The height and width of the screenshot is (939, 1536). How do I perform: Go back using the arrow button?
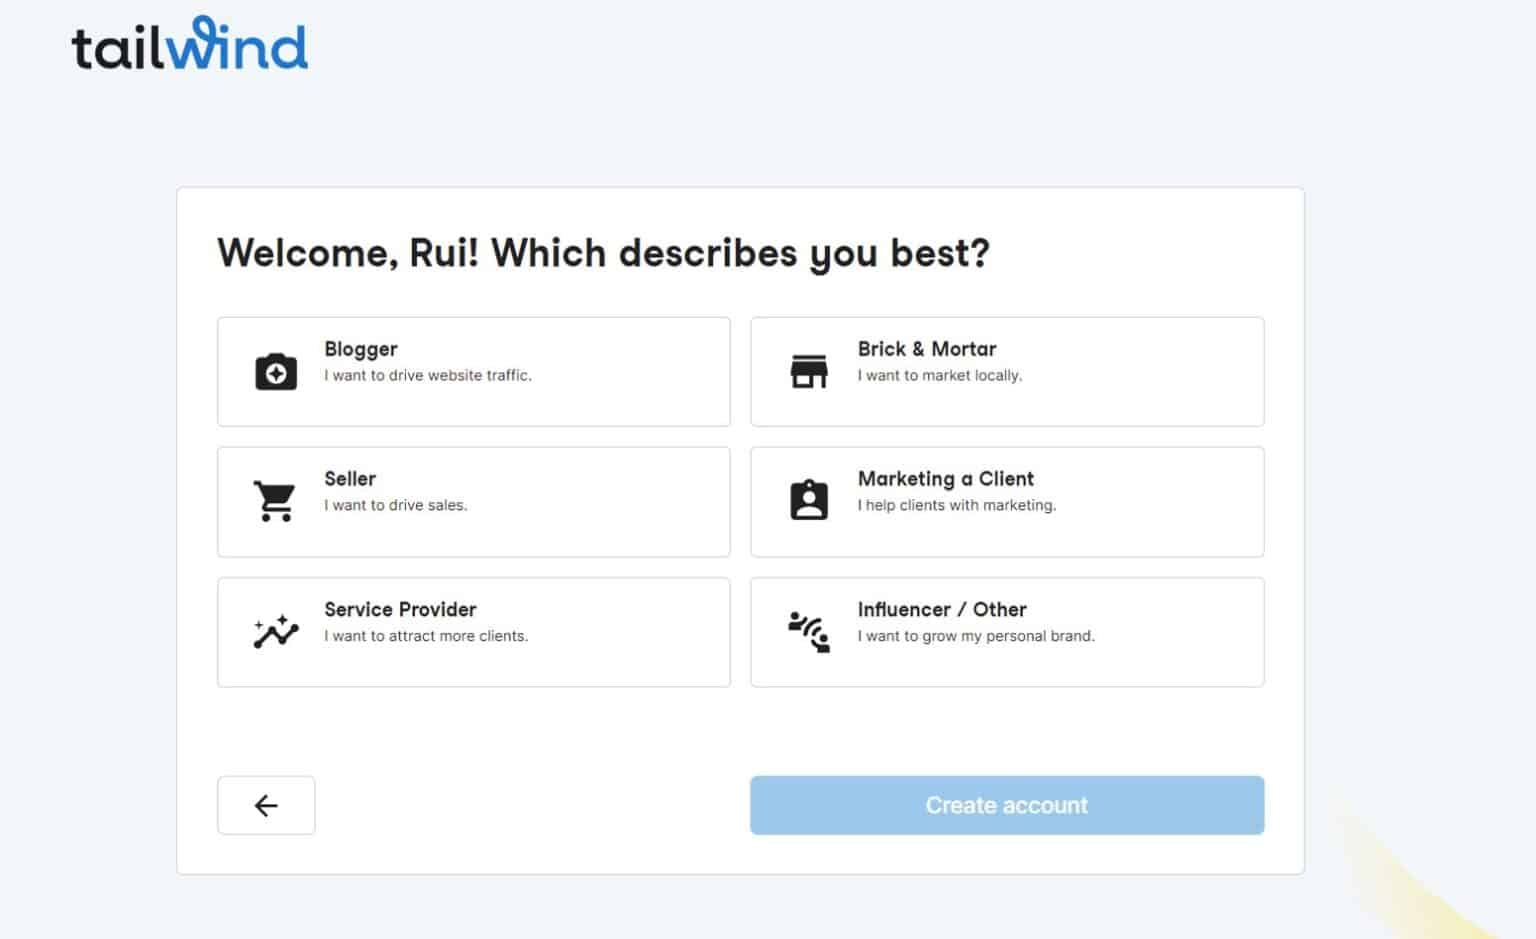coord(265,804)
